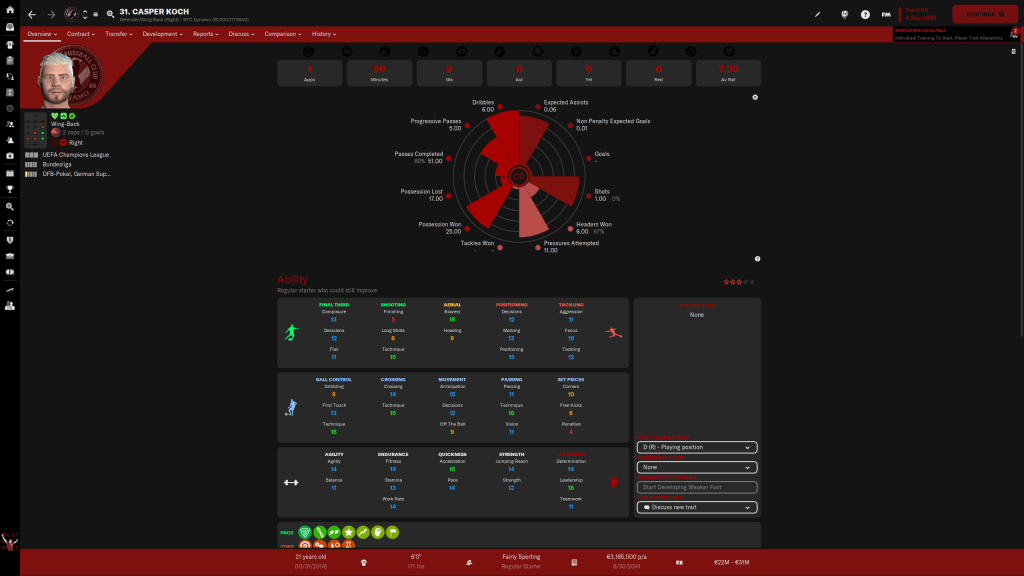The height and width of the screenshot is (576, 1024).
Task: Open the 'Discuss new trait' dropdown
Action: (x=697, y=507)
